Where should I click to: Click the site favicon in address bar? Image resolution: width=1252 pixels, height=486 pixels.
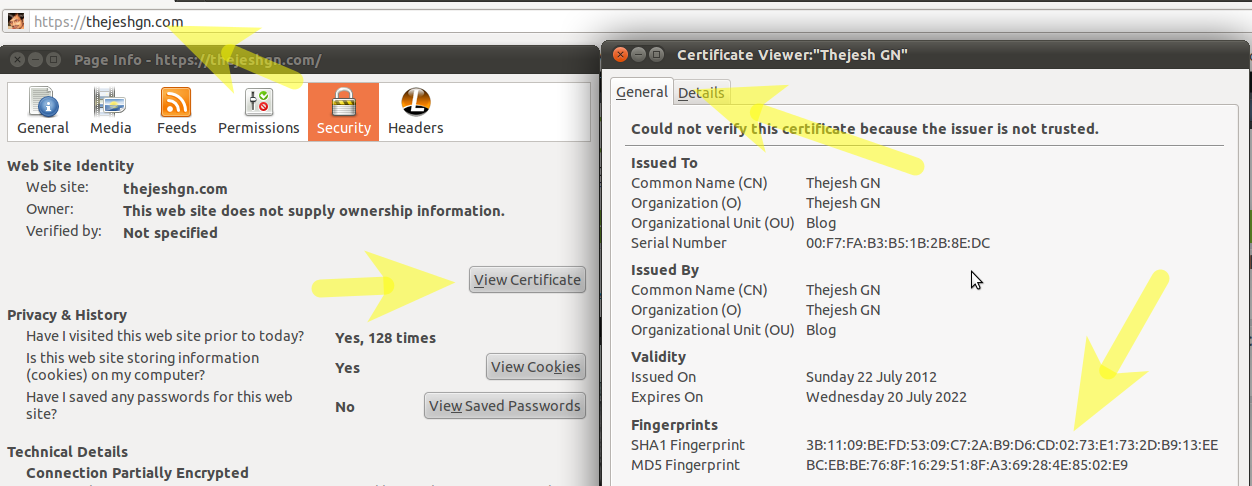click(x=16, y=21)
